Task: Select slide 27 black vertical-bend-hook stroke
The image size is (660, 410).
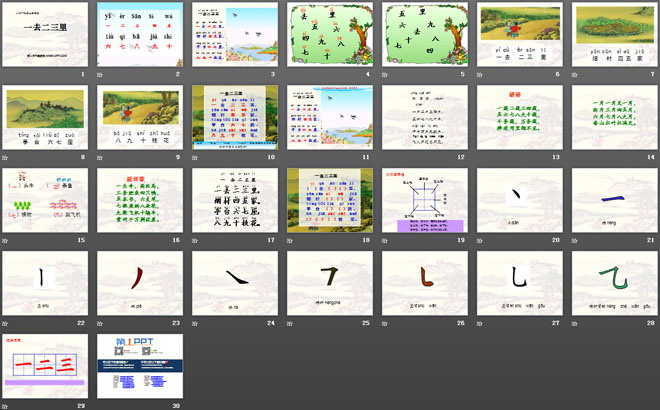Action: pyautogui.click(x=520, y=283)
